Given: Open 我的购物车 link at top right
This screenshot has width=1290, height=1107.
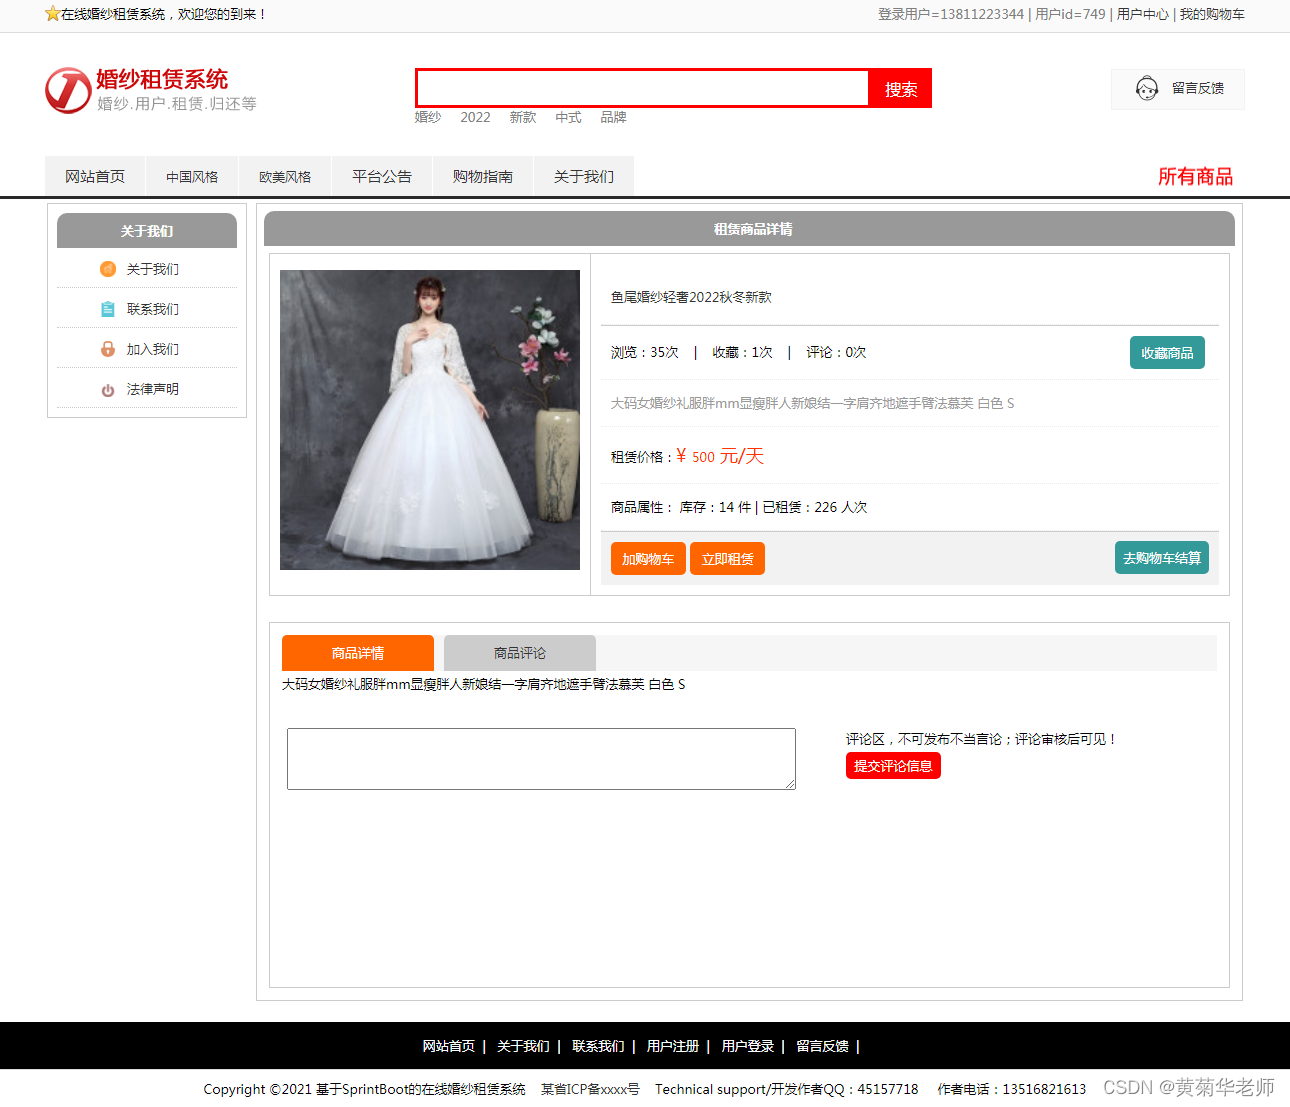Looking at the screenshot, I should 1213,14.
